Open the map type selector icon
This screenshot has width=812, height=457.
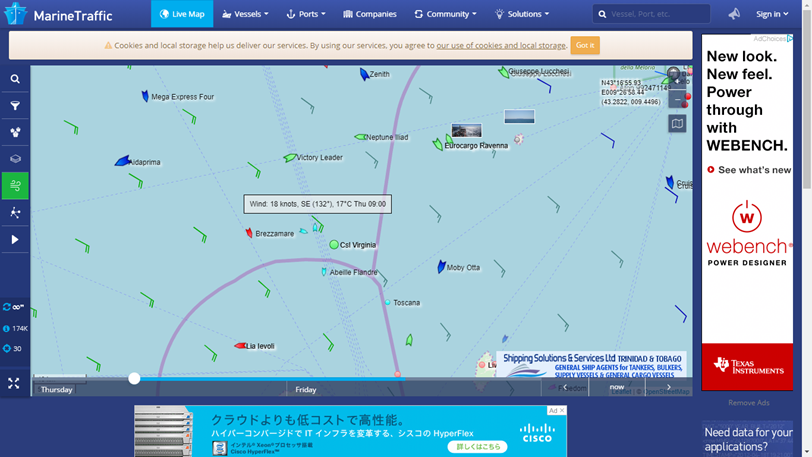pyautogui.click(x=677, y=123)
